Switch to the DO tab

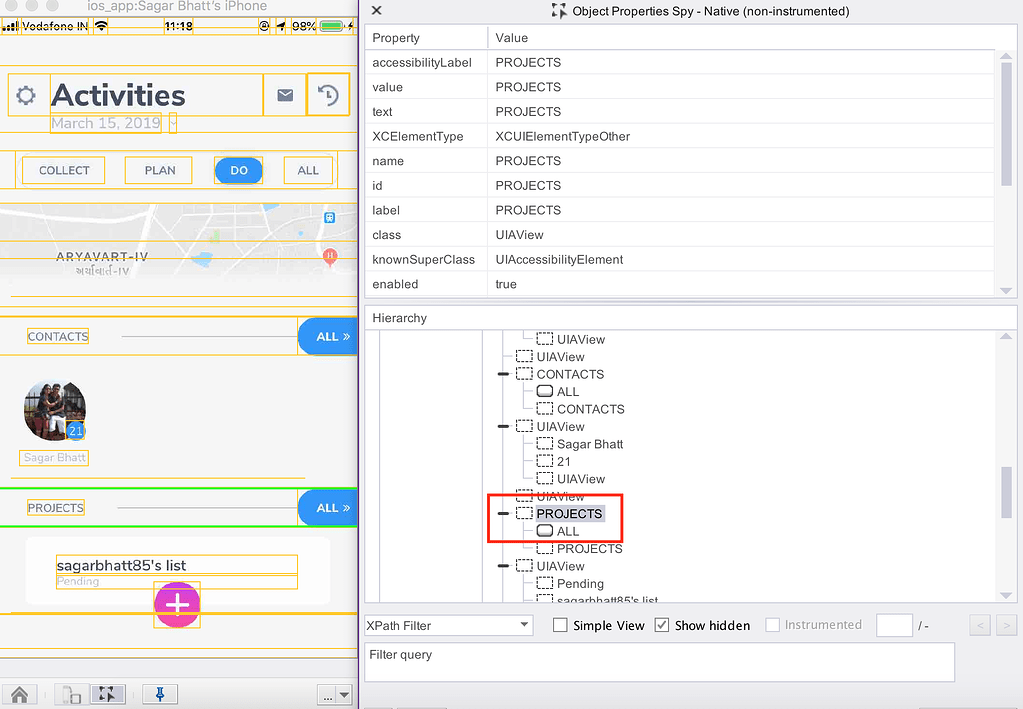(x=238, y=170)
